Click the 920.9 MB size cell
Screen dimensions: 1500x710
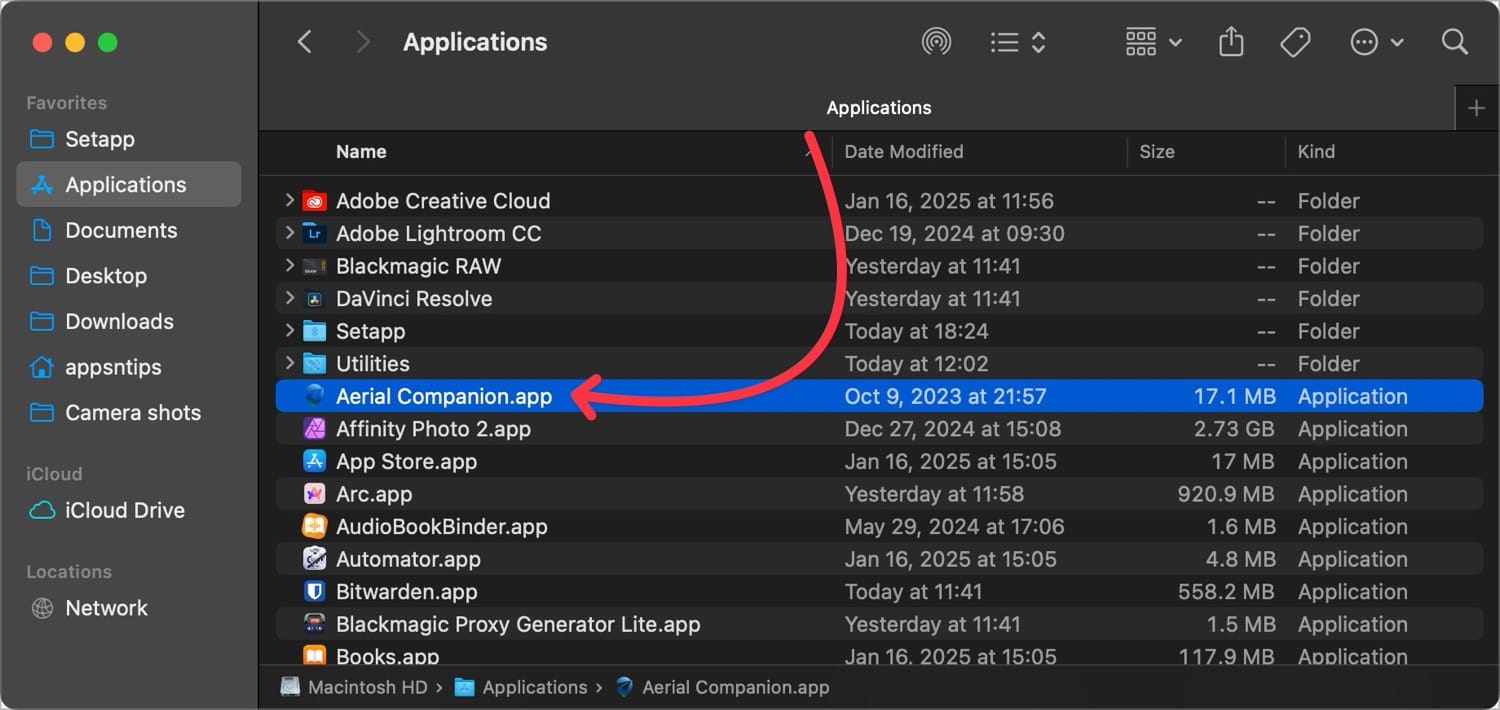1226,494
